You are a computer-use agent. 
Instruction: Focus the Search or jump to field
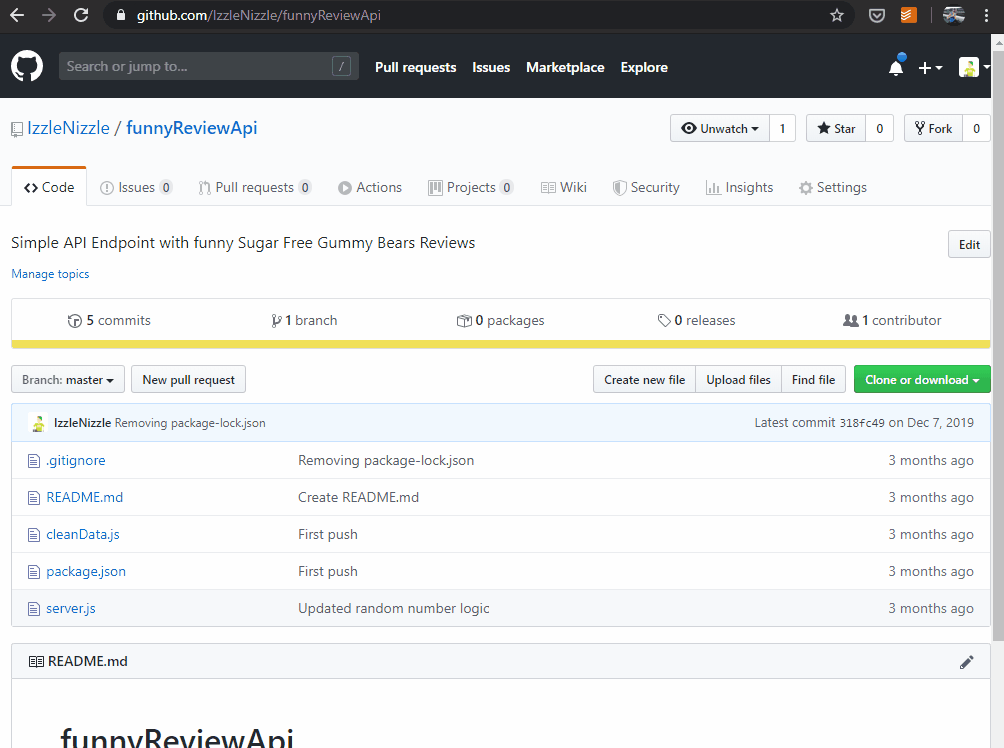(x=209, y=66)
